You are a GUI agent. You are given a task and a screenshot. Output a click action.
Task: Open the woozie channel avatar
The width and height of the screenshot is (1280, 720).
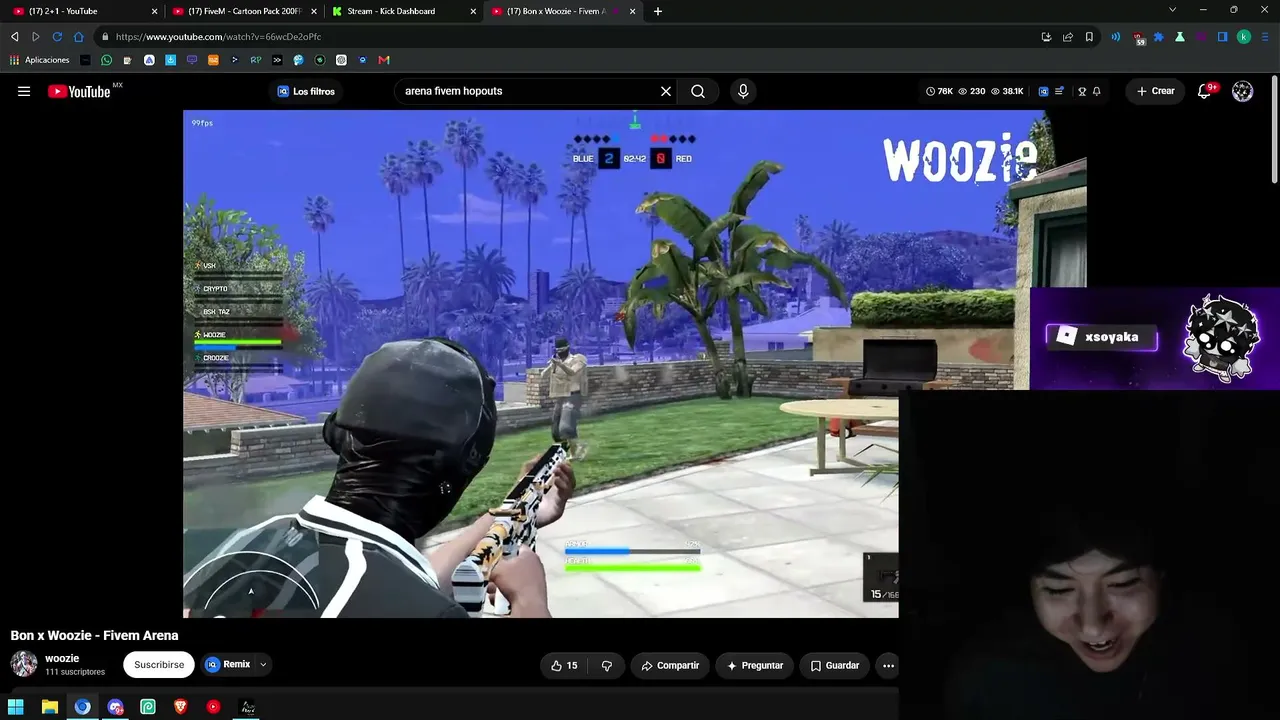[x=24, y=664]
